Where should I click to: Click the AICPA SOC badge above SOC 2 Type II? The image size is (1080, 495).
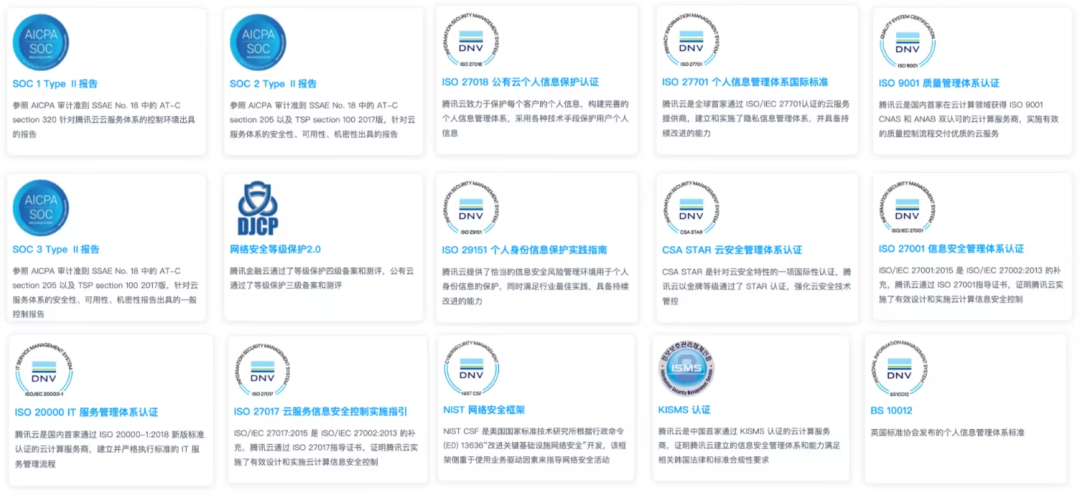[258, 43]
